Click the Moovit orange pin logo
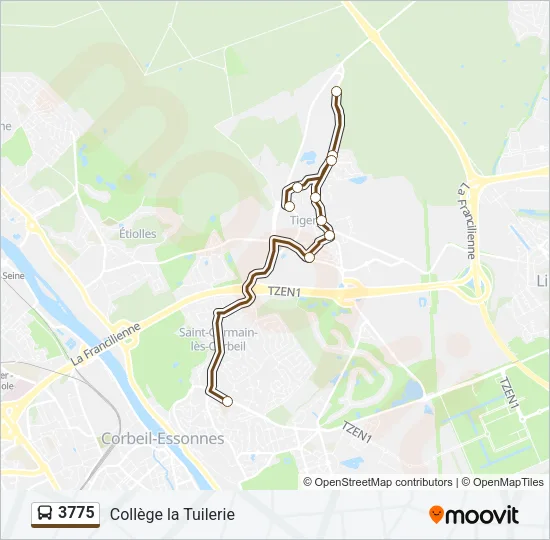550x540 pixels. pos(436,515)
